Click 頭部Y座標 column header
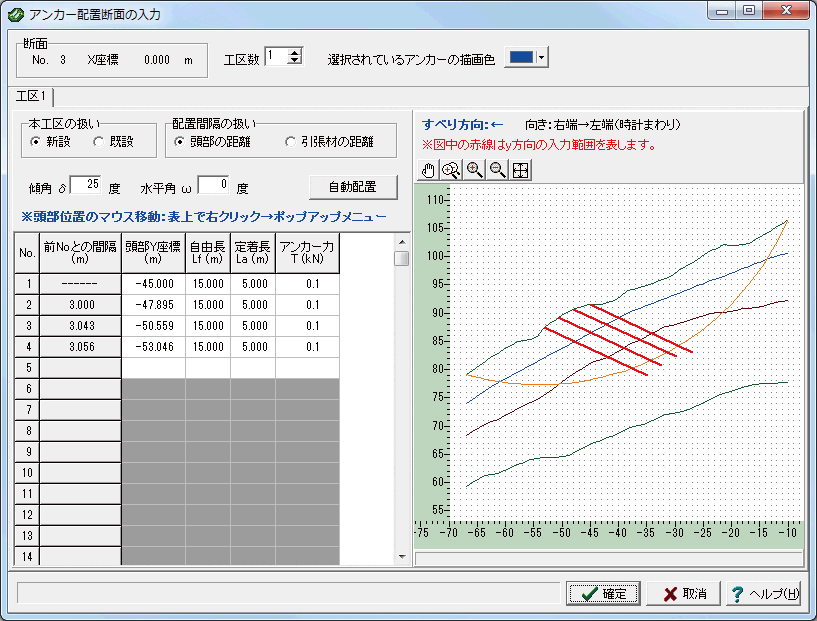 click(154, 253)
